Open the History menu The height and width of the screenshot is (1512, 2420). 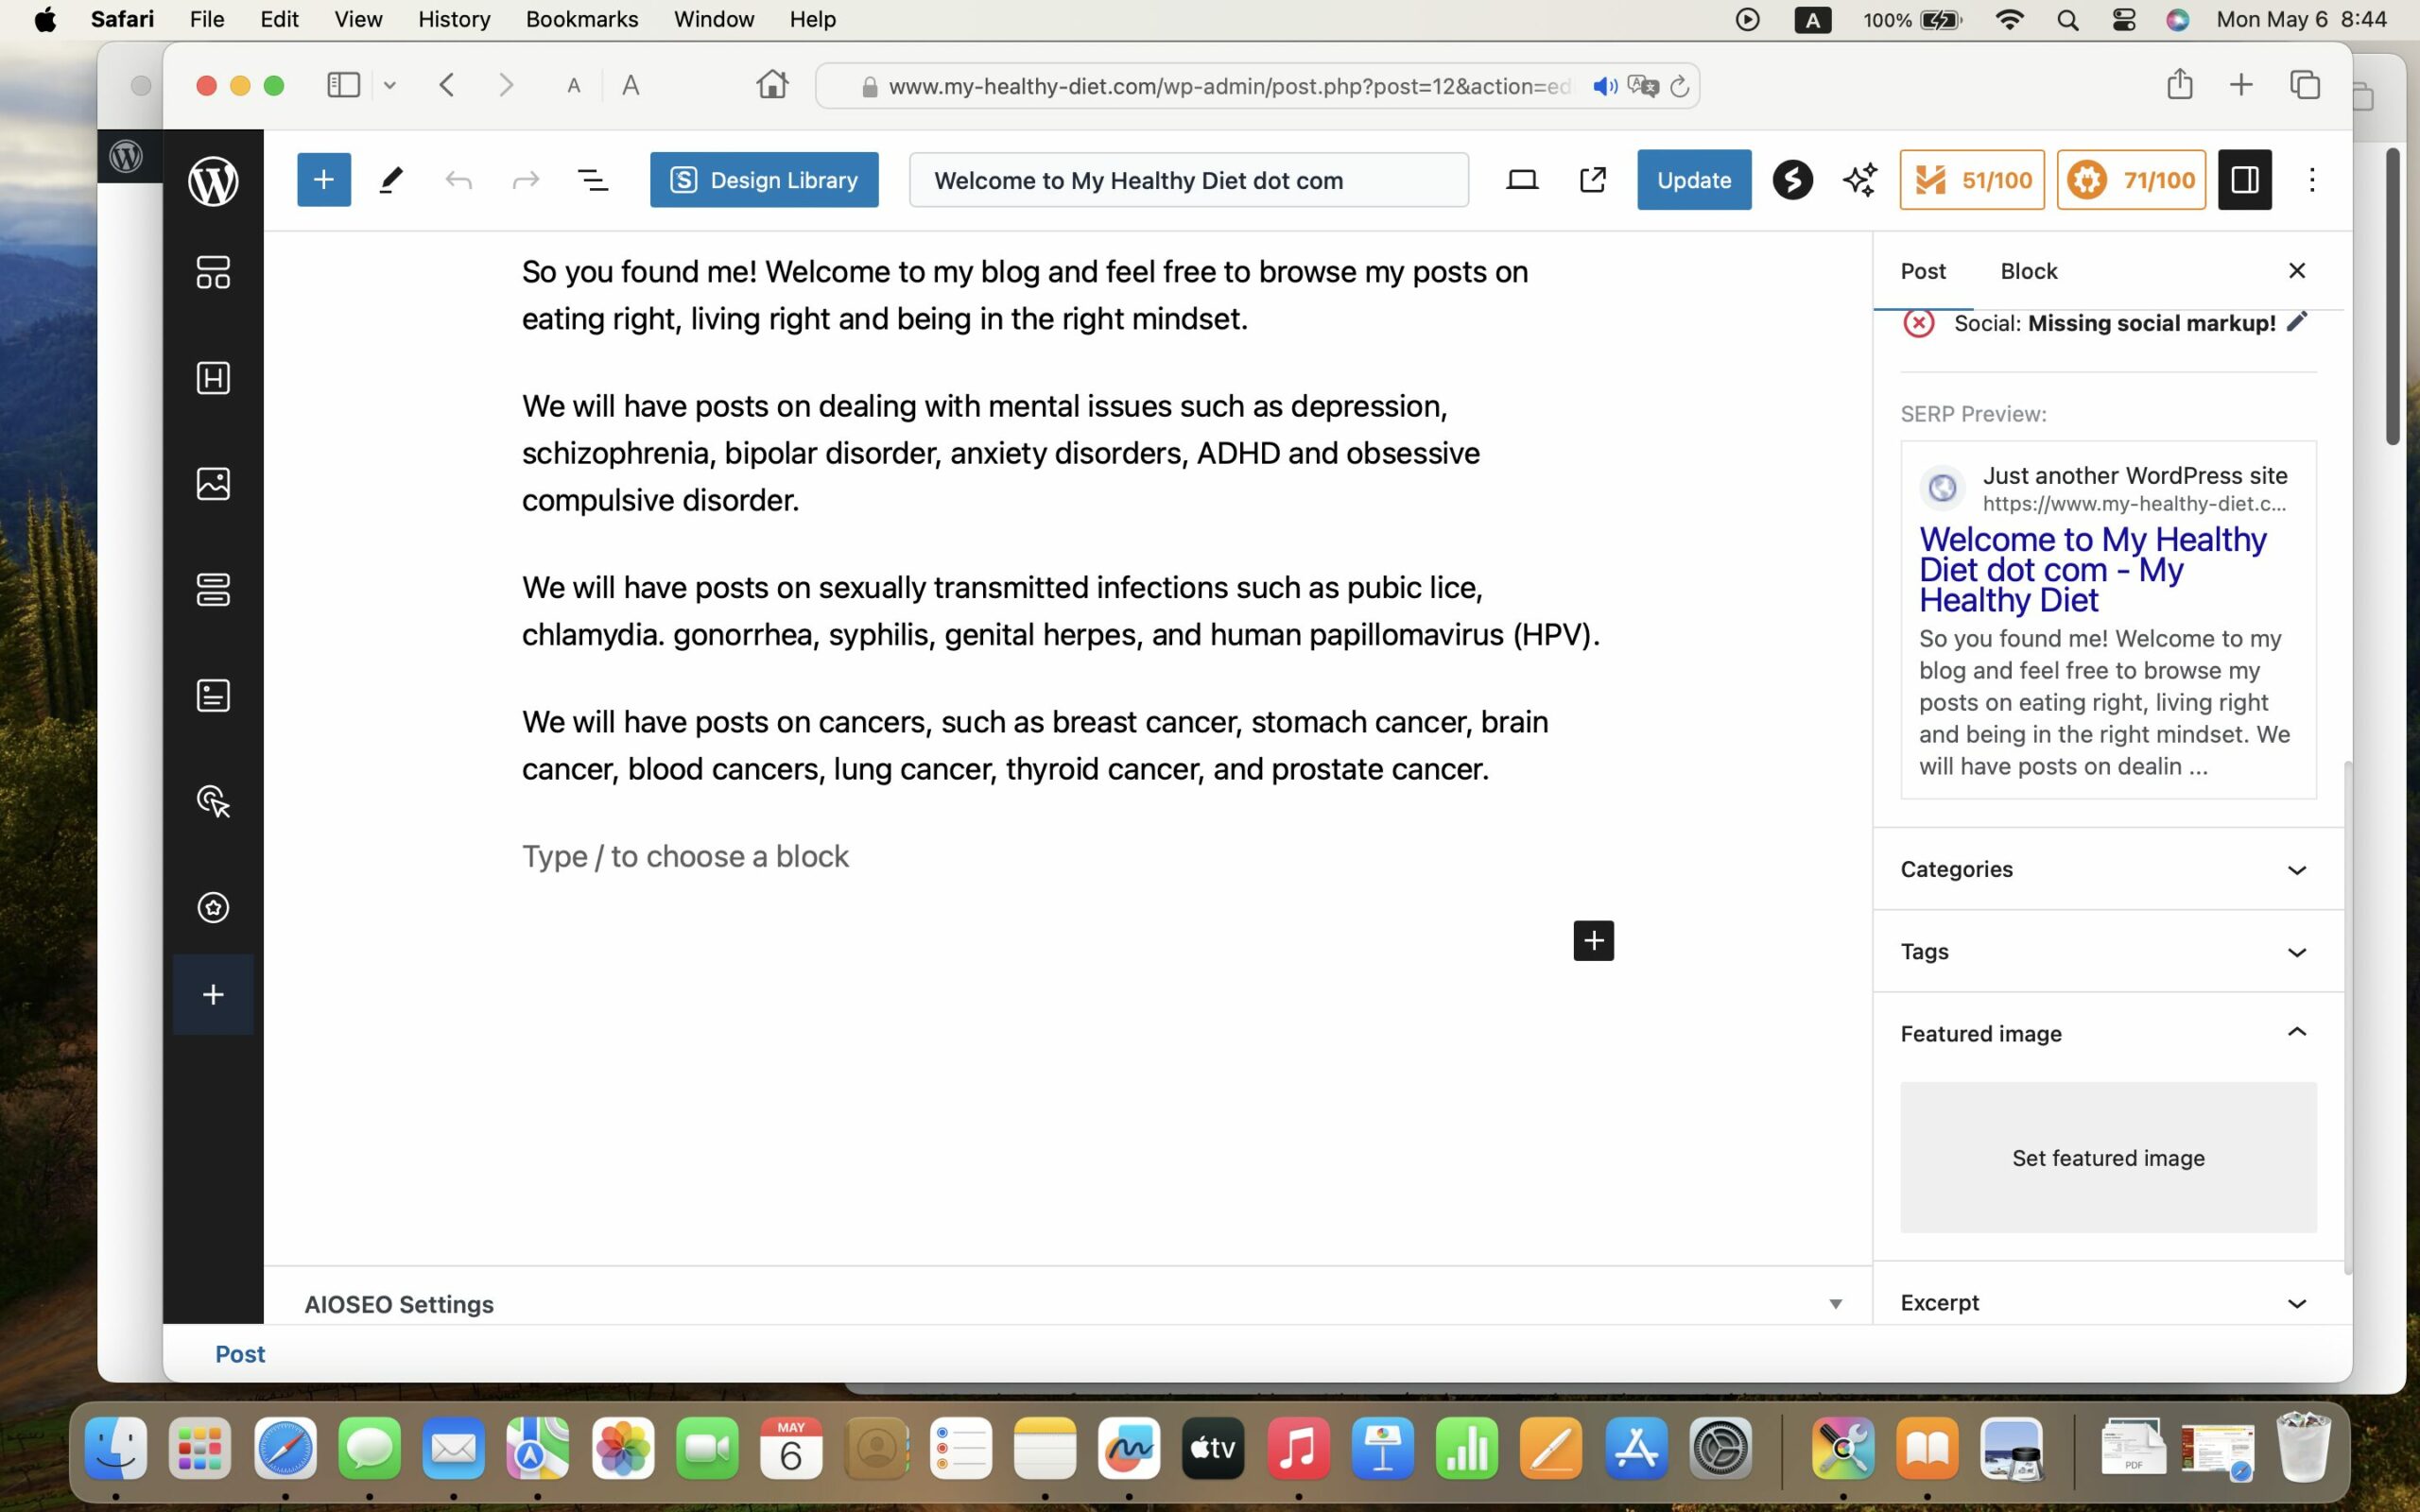click(454, 19)
